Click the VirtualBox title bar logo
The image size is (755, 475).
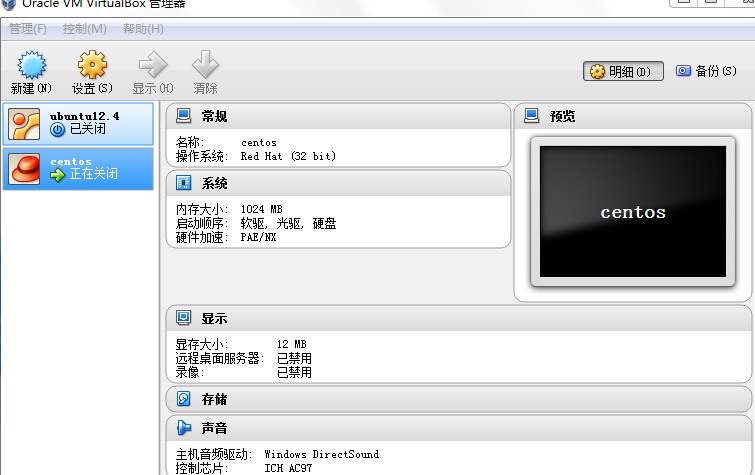[x=8, y=4]
